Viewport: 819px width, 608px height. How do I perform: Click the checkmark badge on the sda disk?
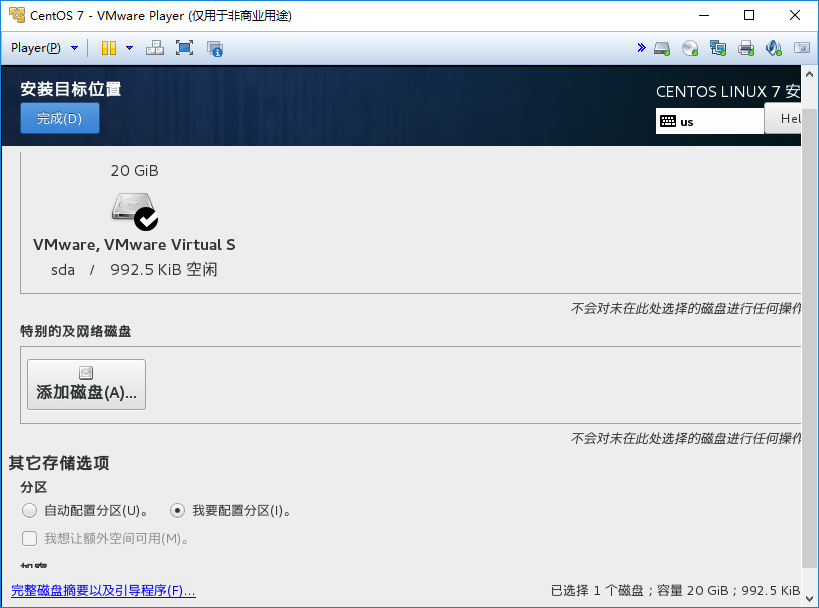tap(146, 219)
